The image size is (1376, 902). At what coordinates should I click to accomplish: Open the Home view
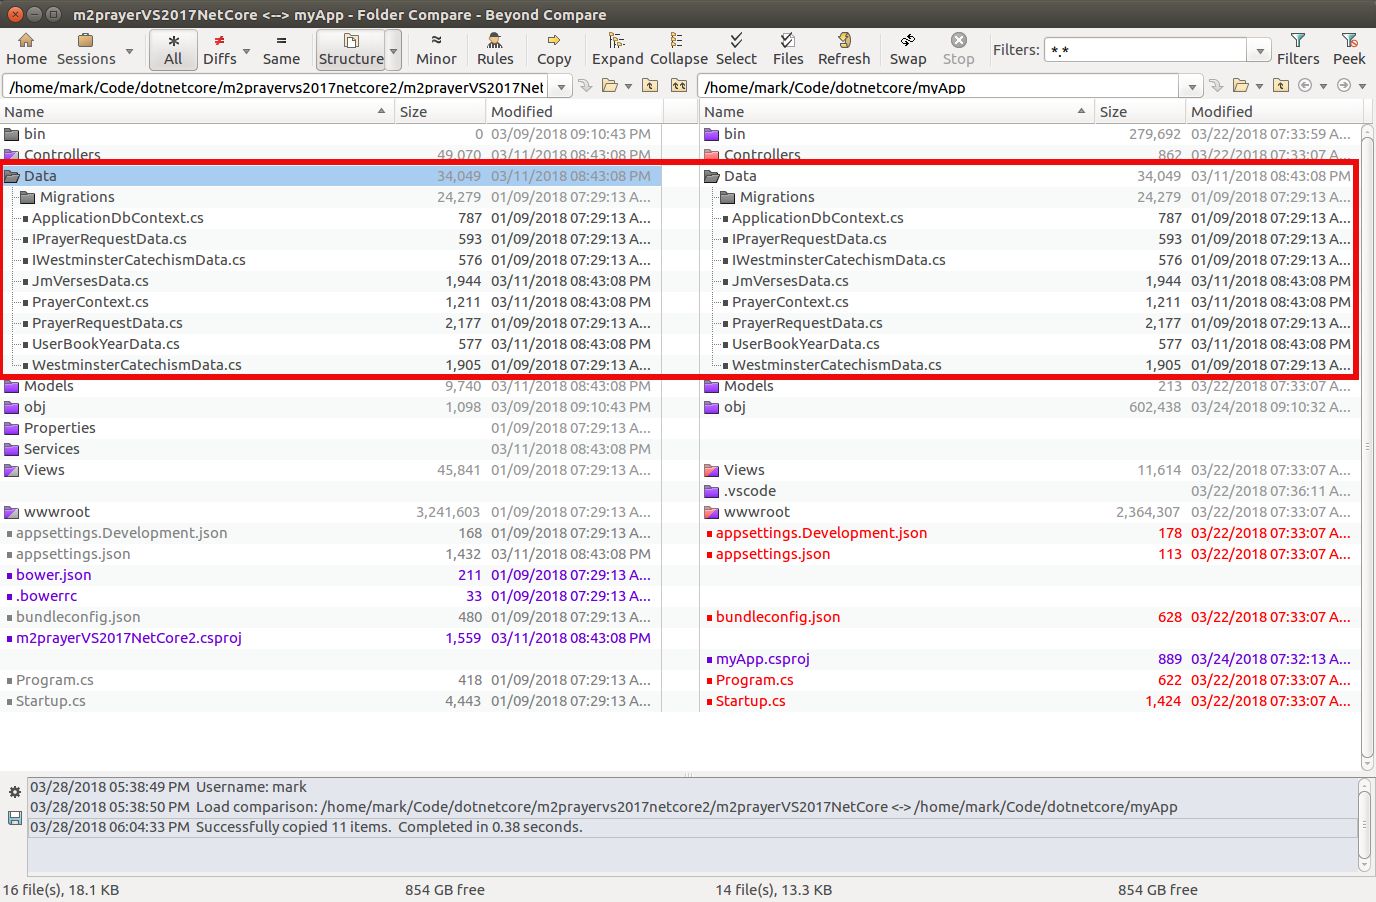26,48
